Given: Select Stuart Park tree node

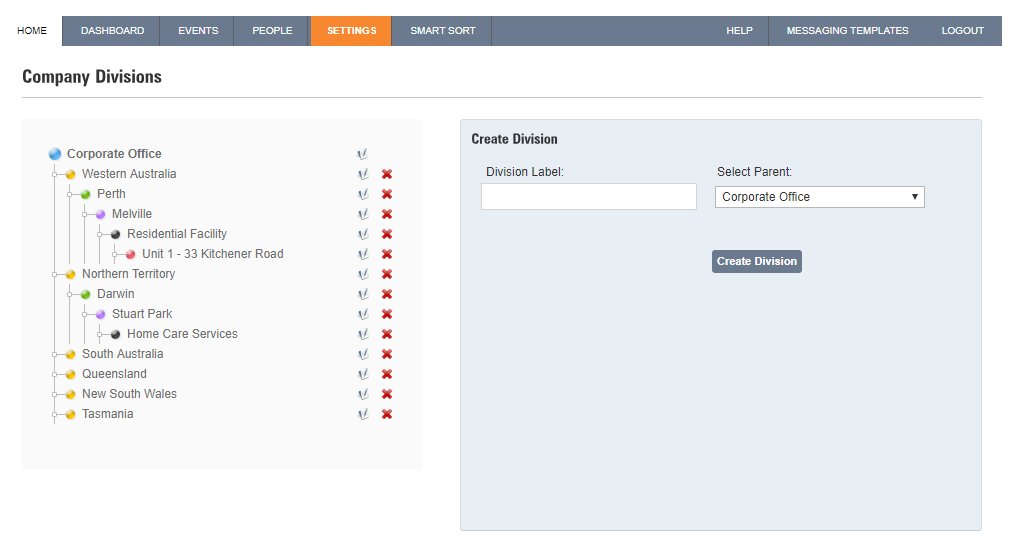Looking at the screenshot, I should tap(142, 314).
